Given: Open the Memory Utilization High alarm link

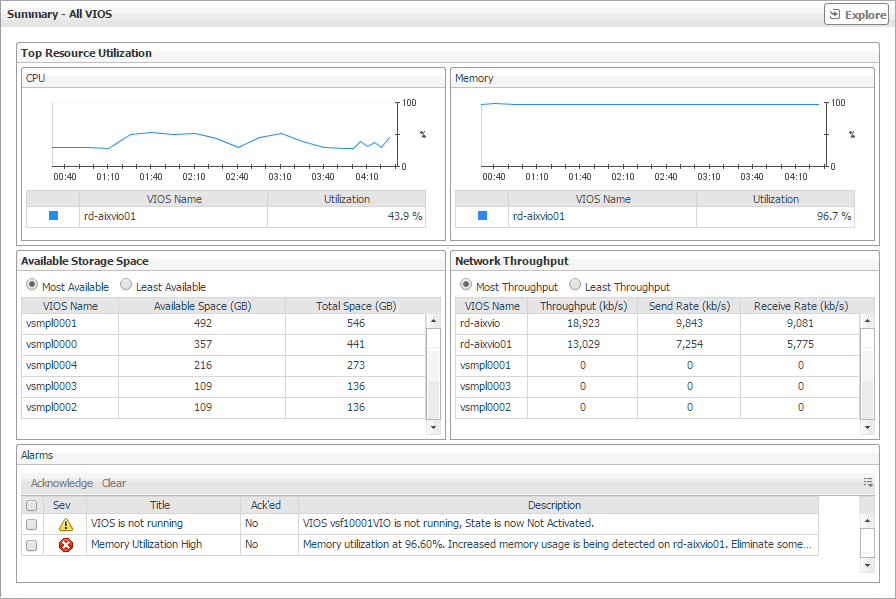Looking at the screenshot, I should (x=146, y=545).
